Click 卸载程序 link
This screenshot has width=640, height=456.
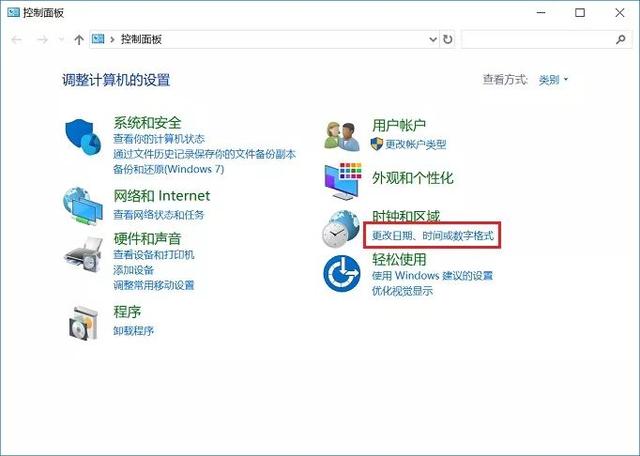point(133,331)
